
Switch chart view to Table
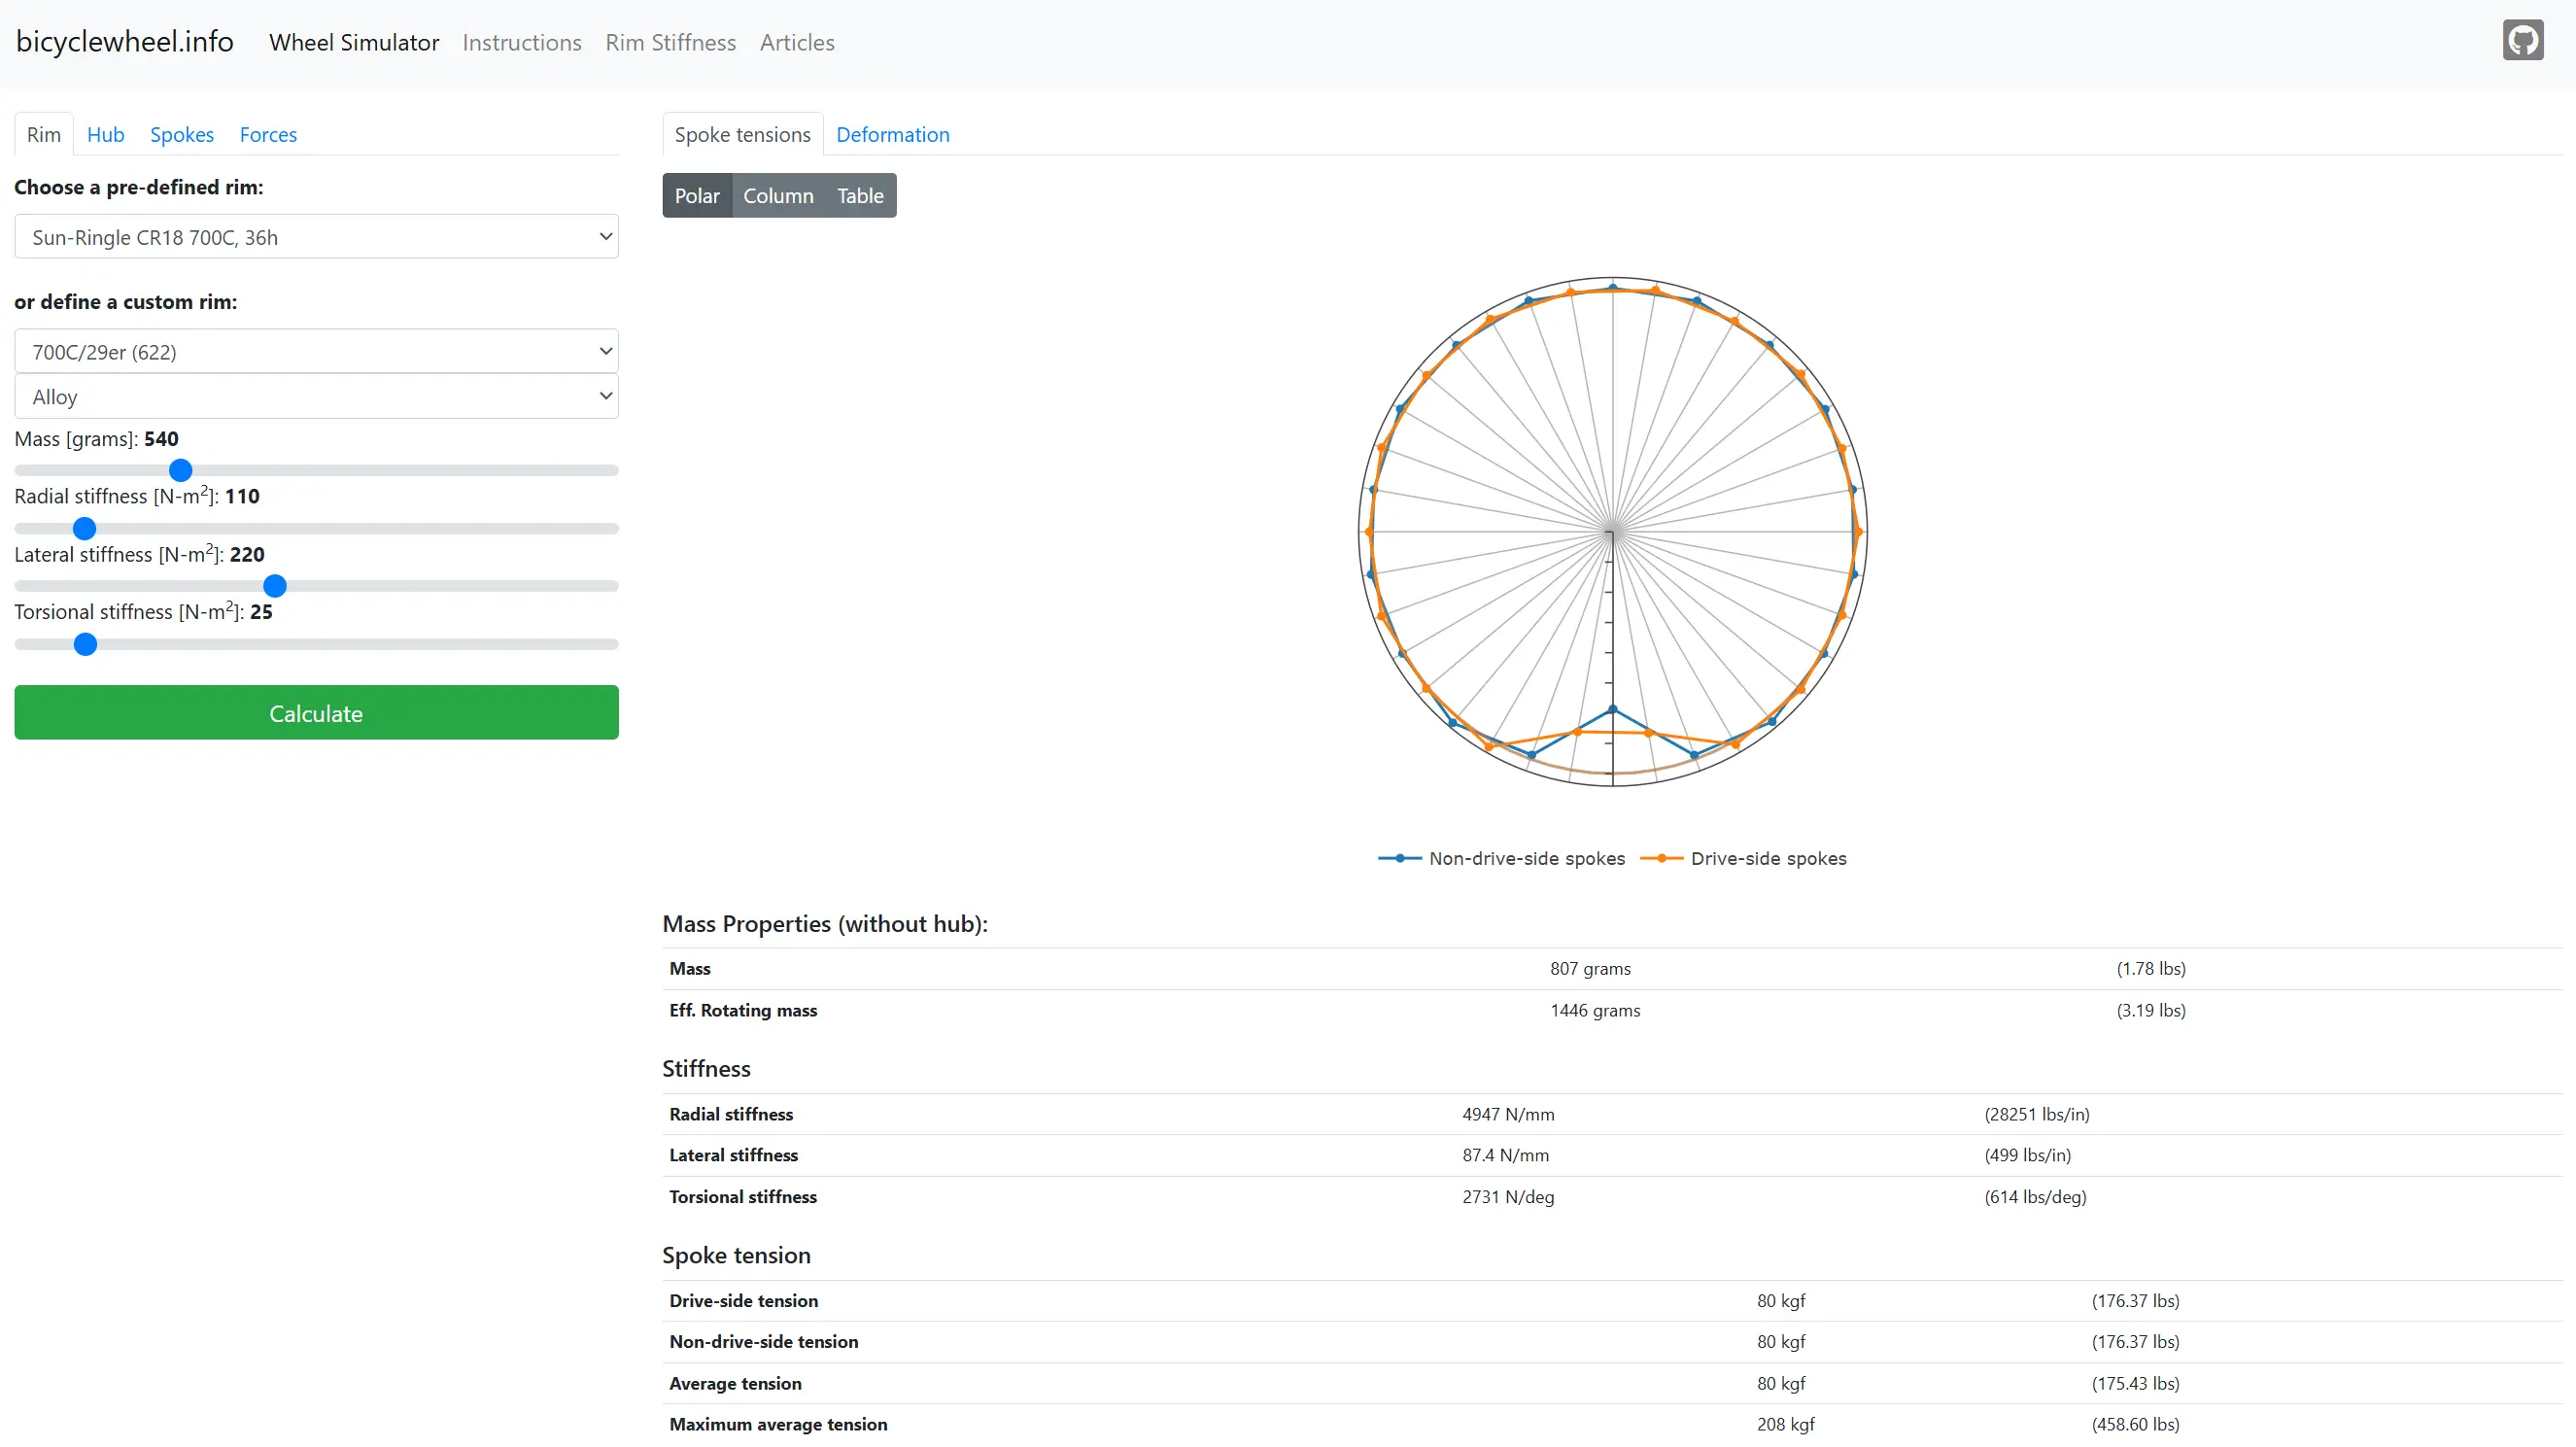tap(859, 196)
